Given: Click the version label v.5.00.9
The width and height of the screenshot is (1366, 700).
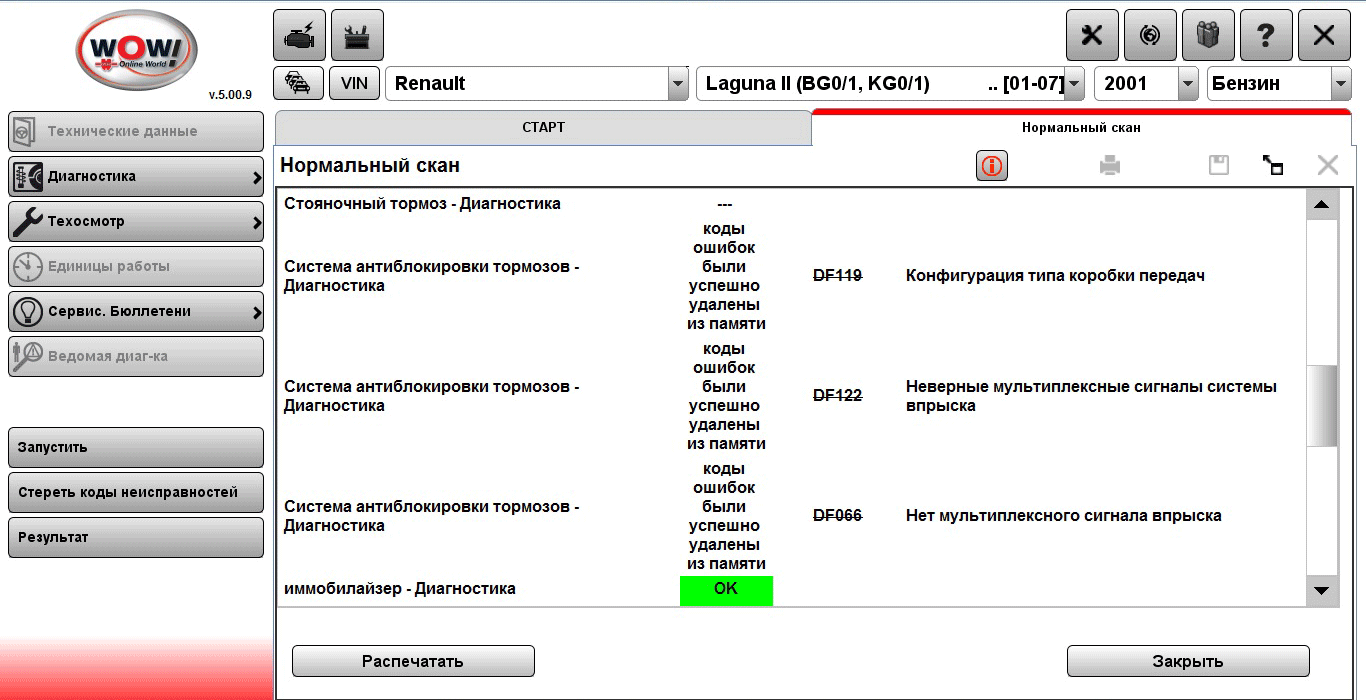Looking at the screenshot, I should [x=230, y=95].
